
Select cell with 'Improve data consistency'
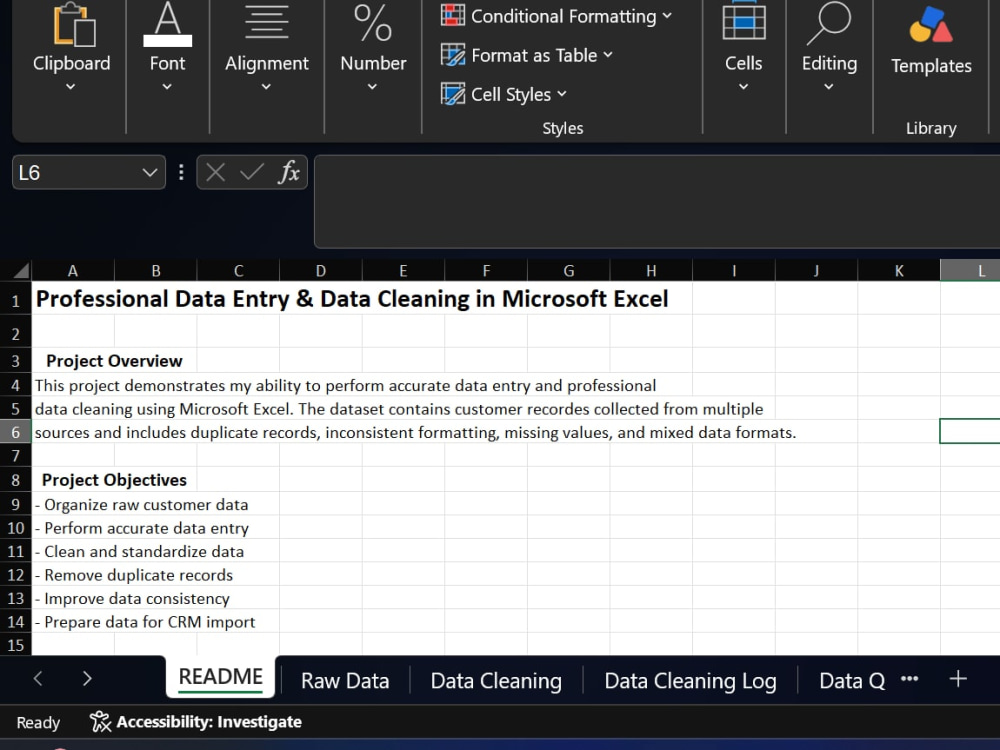(x=132, y=599)
